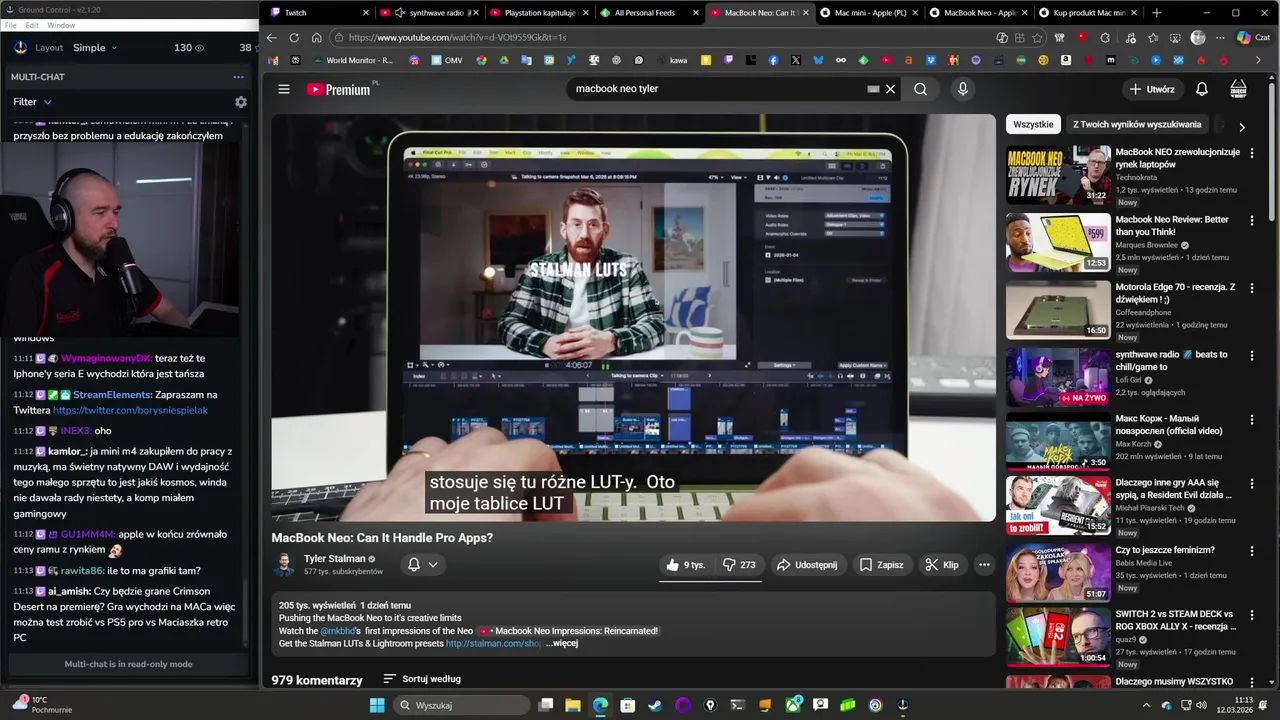Expand the description with ...więcej
The image size is (1280, 720).
(x=562, y=643)
